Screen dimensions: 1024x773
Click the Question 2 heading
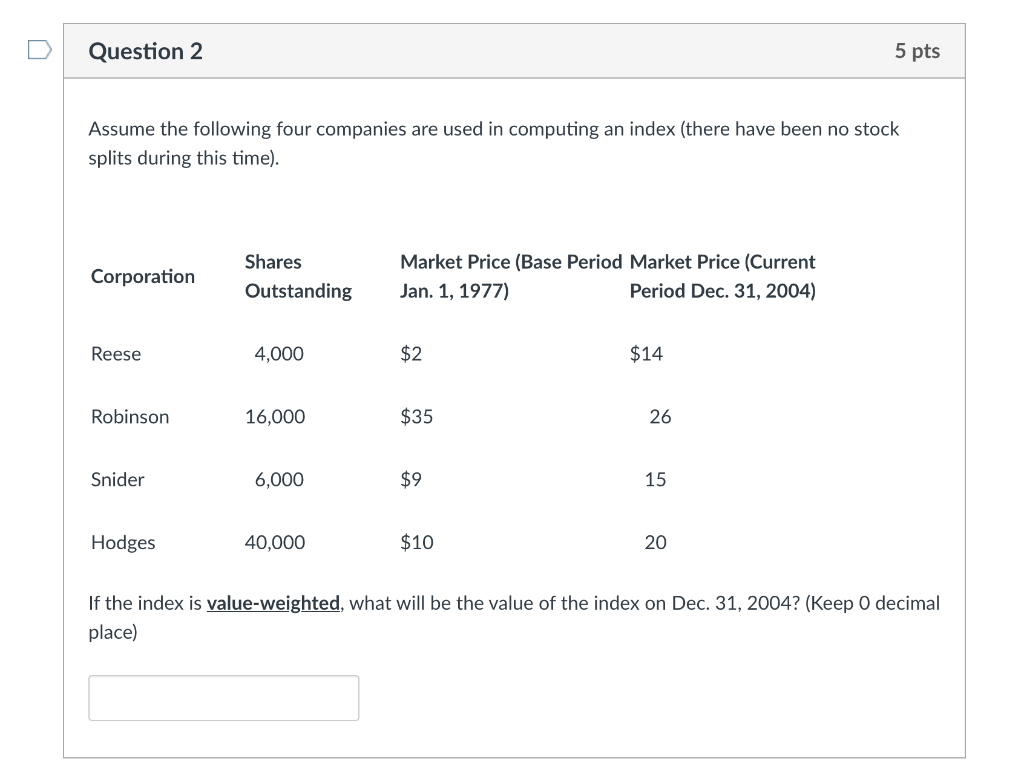point(146,51)
